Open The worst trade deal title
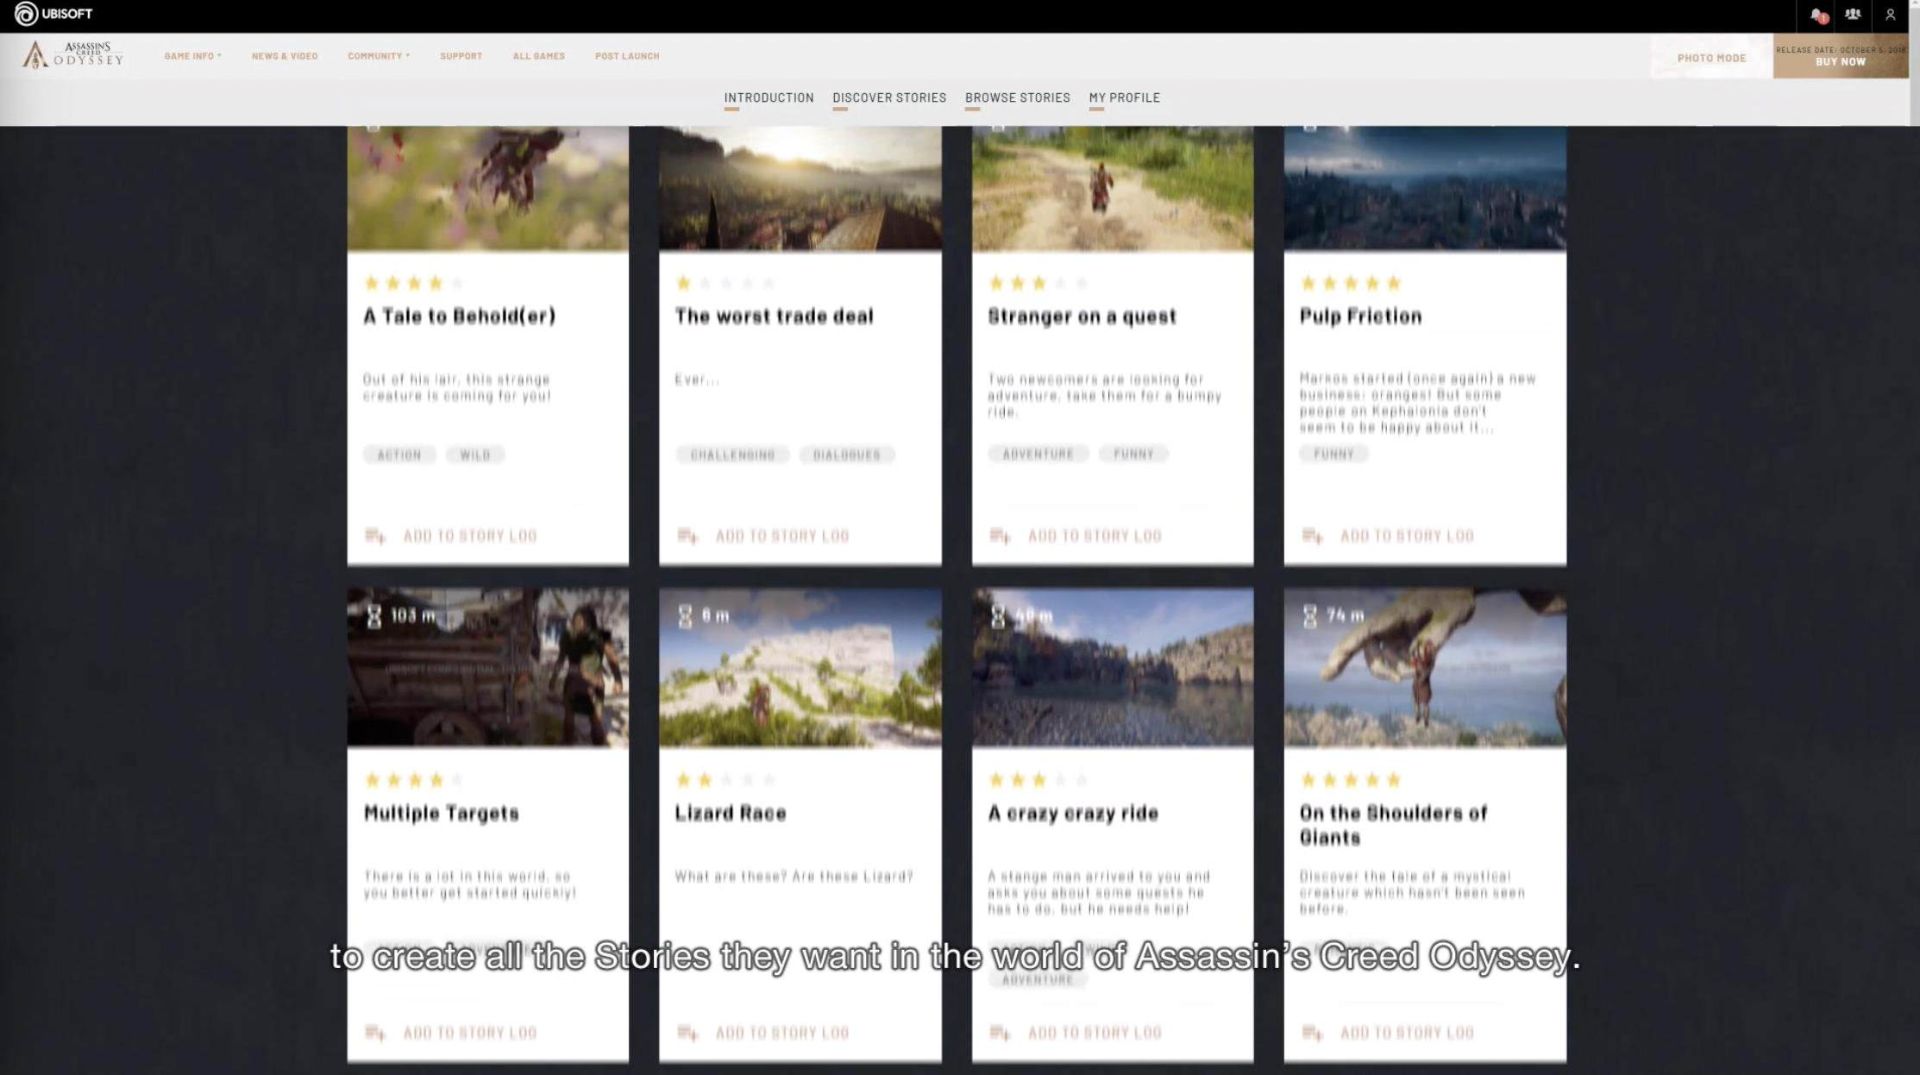 click(774, 317)
